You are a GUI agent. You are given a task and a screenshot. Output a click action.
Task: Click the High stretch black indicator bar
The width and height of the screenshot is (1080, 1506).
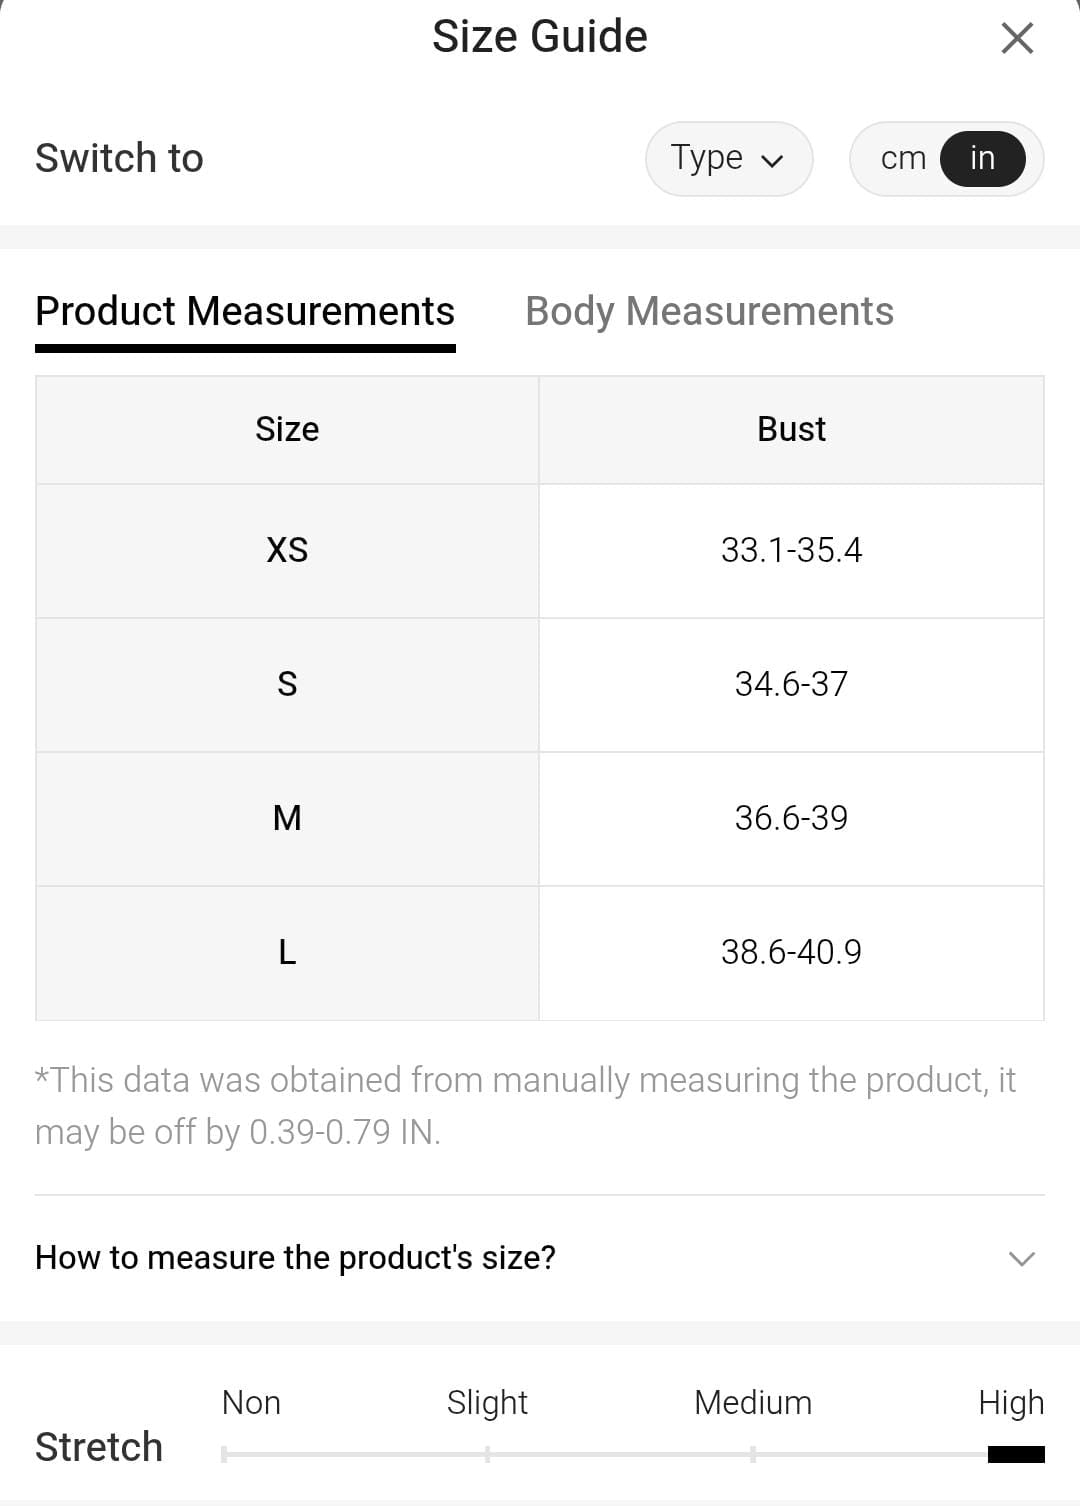[1016, 1454]
